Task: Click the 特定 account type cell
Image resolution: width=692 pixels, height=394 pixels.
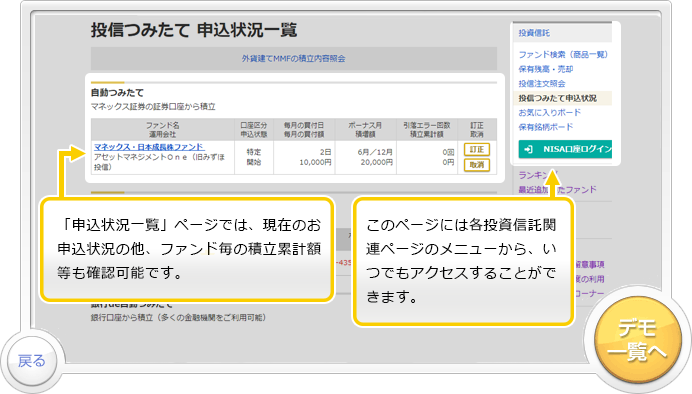Action: click(x=254, y=152)
